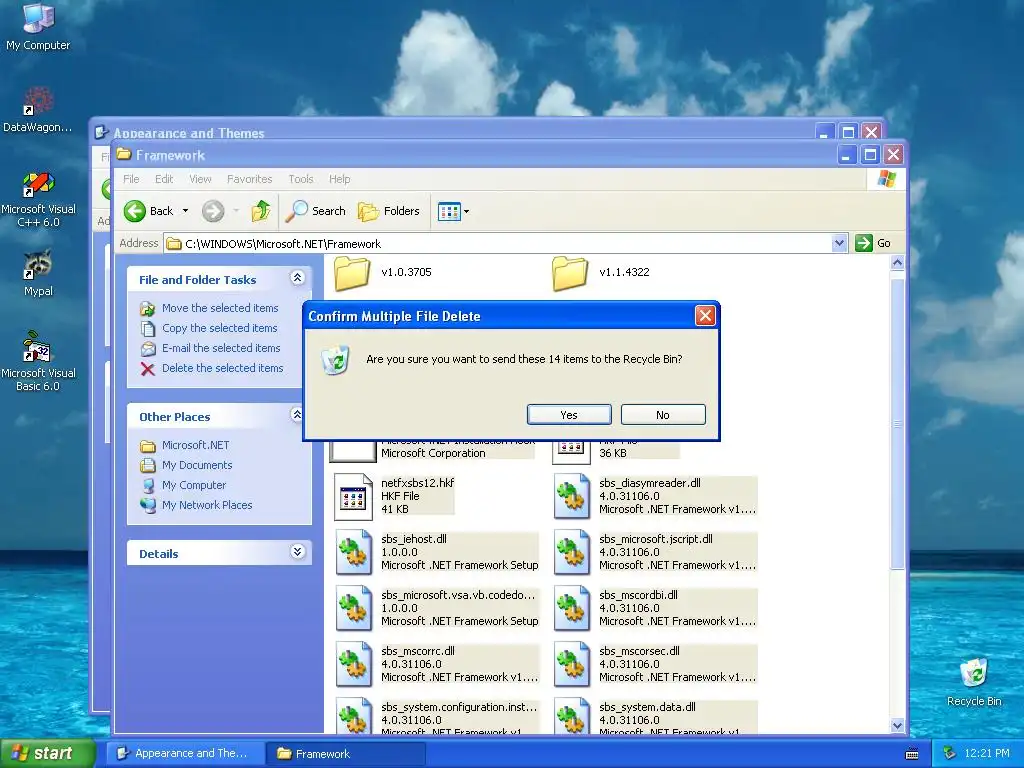Click the 12:21 PM clock
The width and height of the screenshot is (1024, 768).
click(987, 754)
